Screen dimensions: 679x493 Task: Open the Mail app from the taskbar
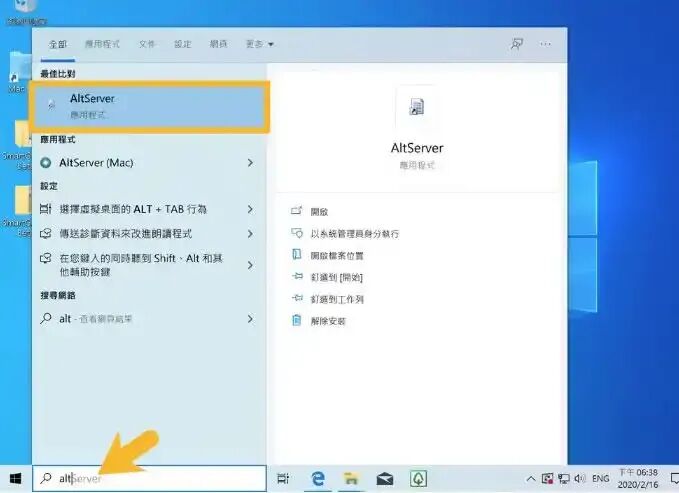385,479
